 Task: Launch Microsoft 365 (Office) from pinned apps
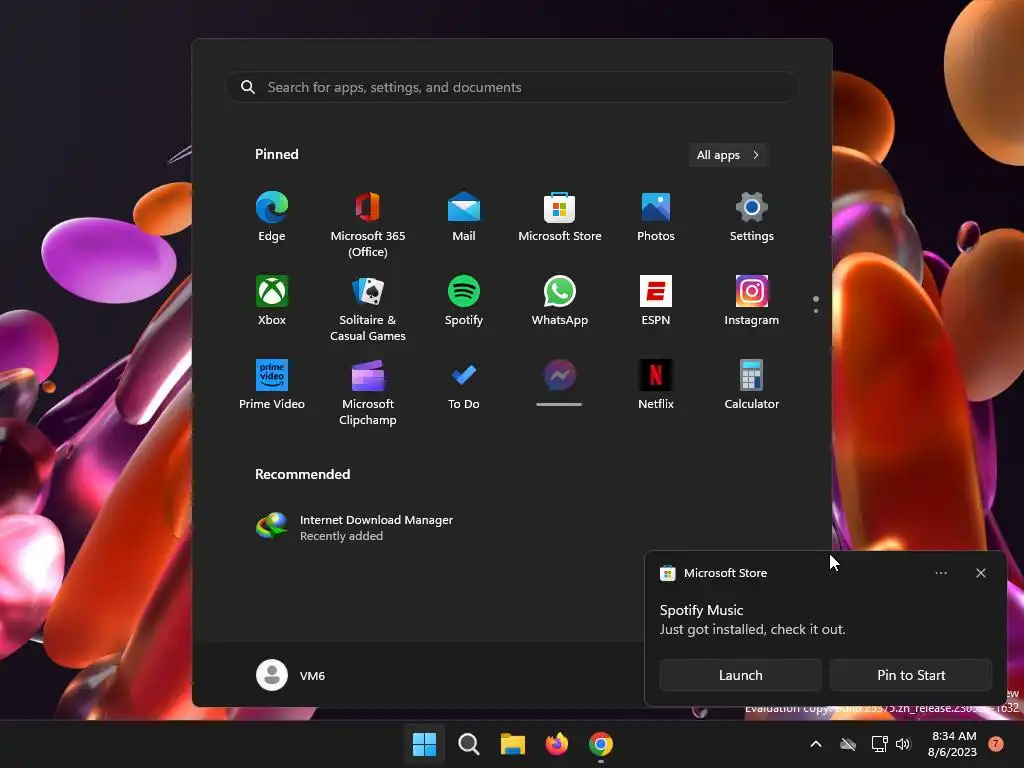368,224
